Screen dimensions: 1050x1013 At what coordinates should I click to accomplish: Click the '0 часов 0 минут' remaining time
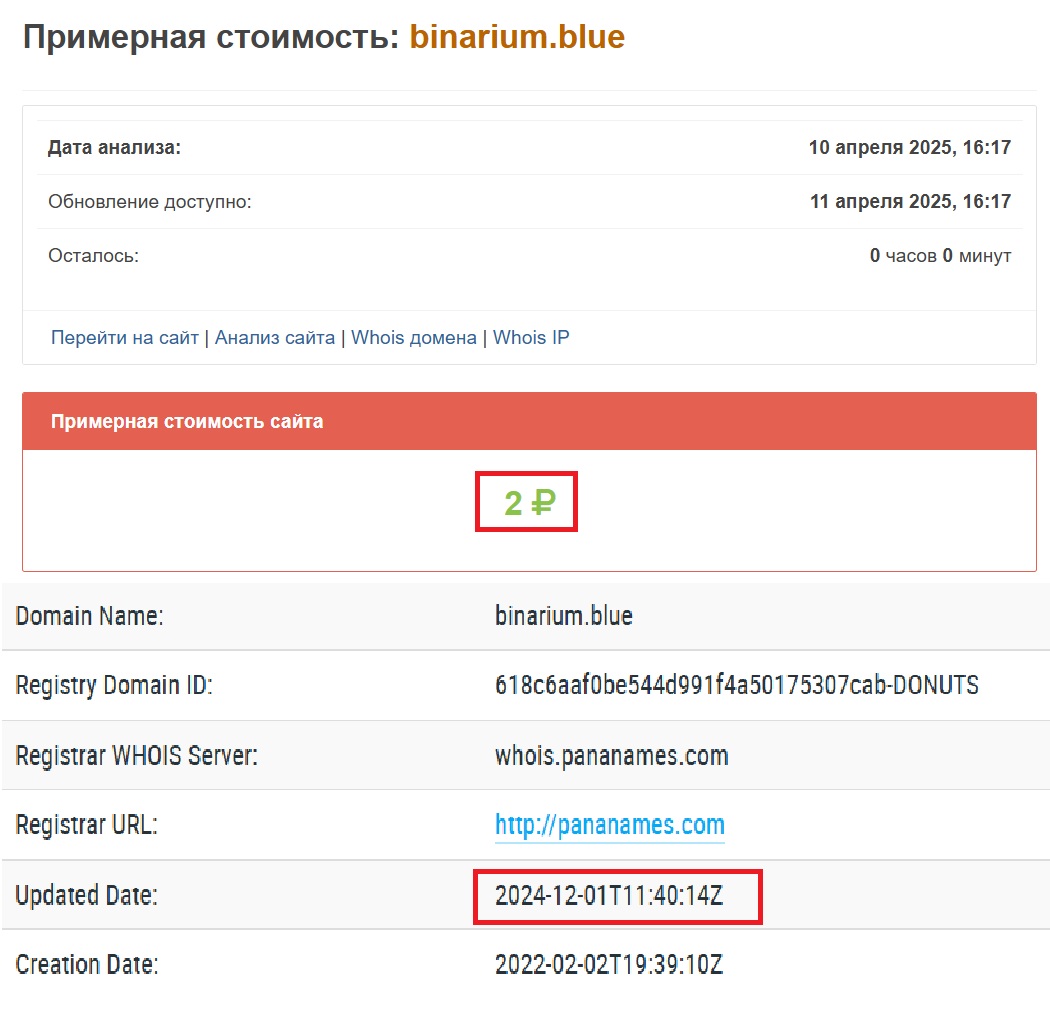pos(940,256)
